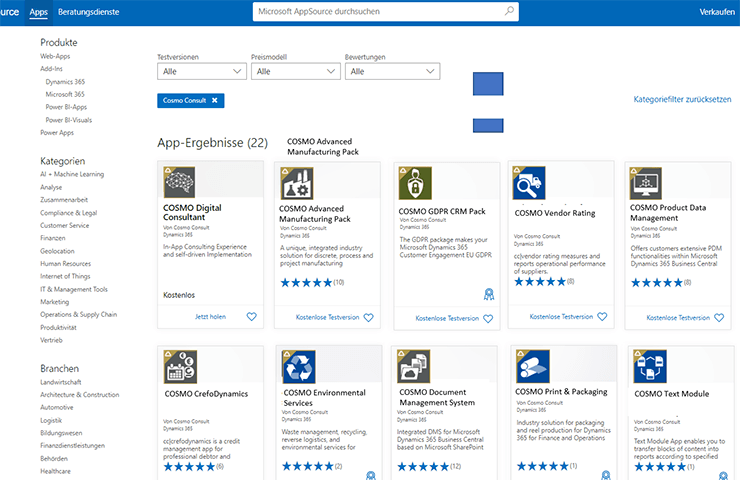
Task: Open COSMO Text Module app icon
Action: pos(649,366)
